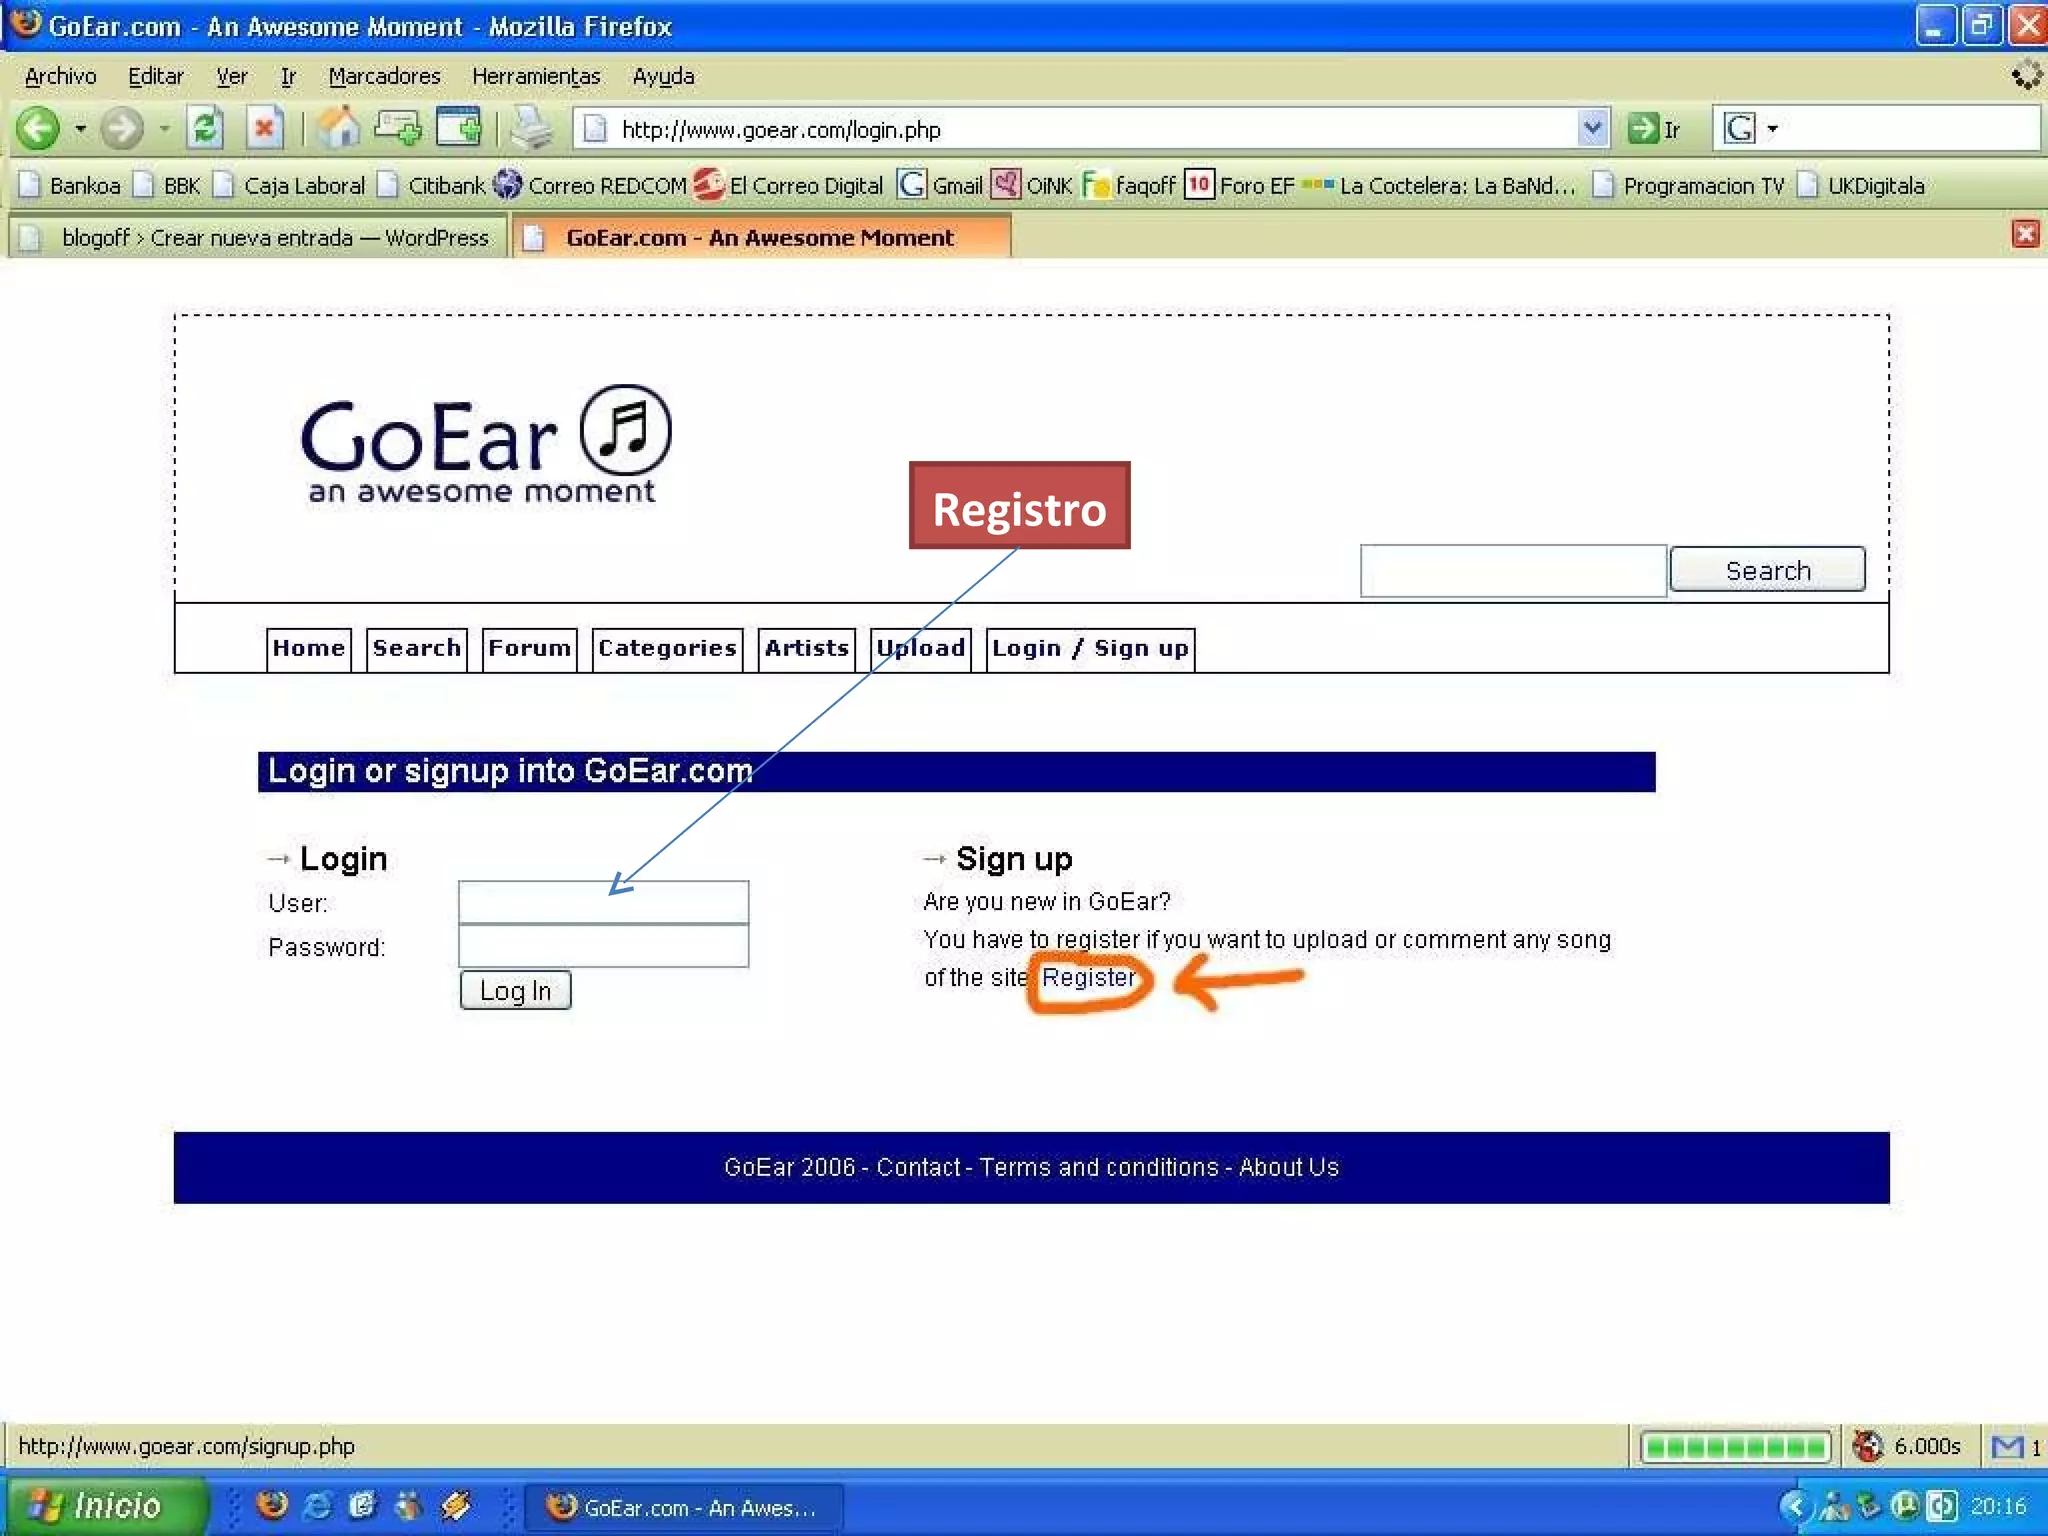Click the Register link

[1088, 977]
